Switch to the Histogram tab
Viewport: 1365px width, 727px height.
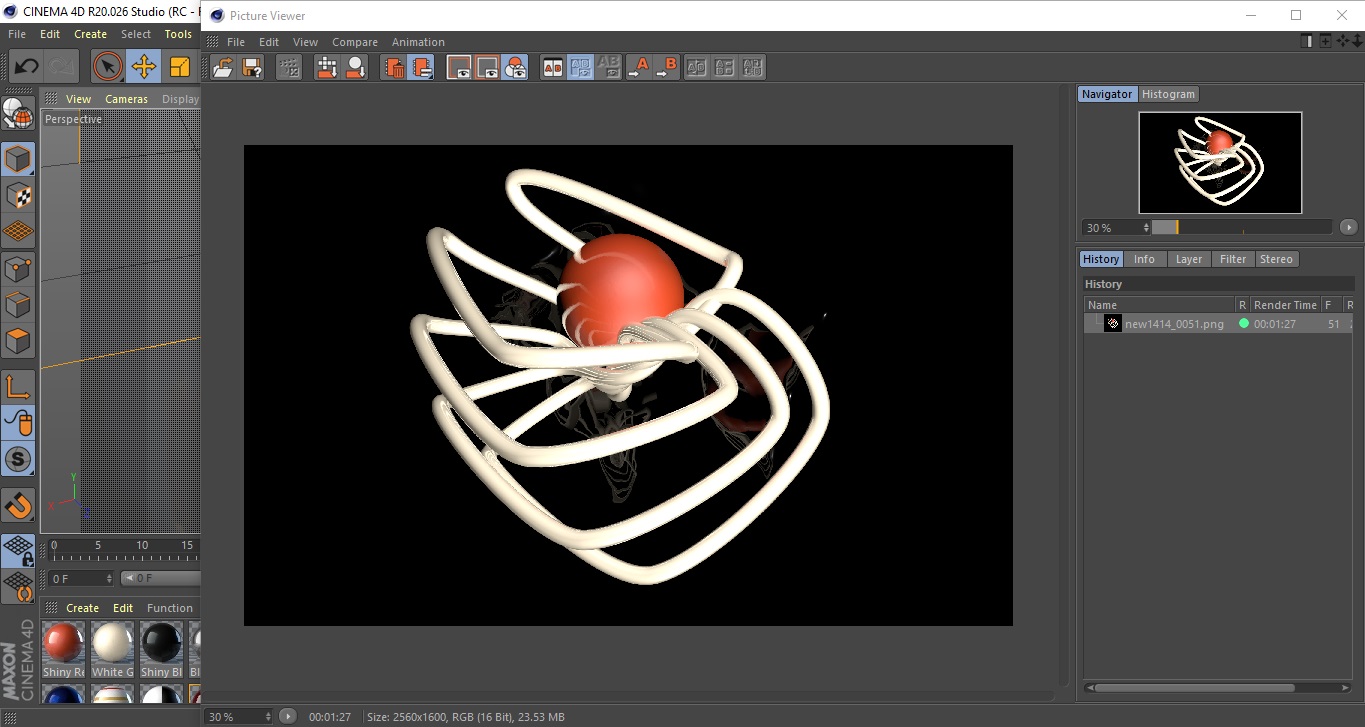click(1168, 94)
